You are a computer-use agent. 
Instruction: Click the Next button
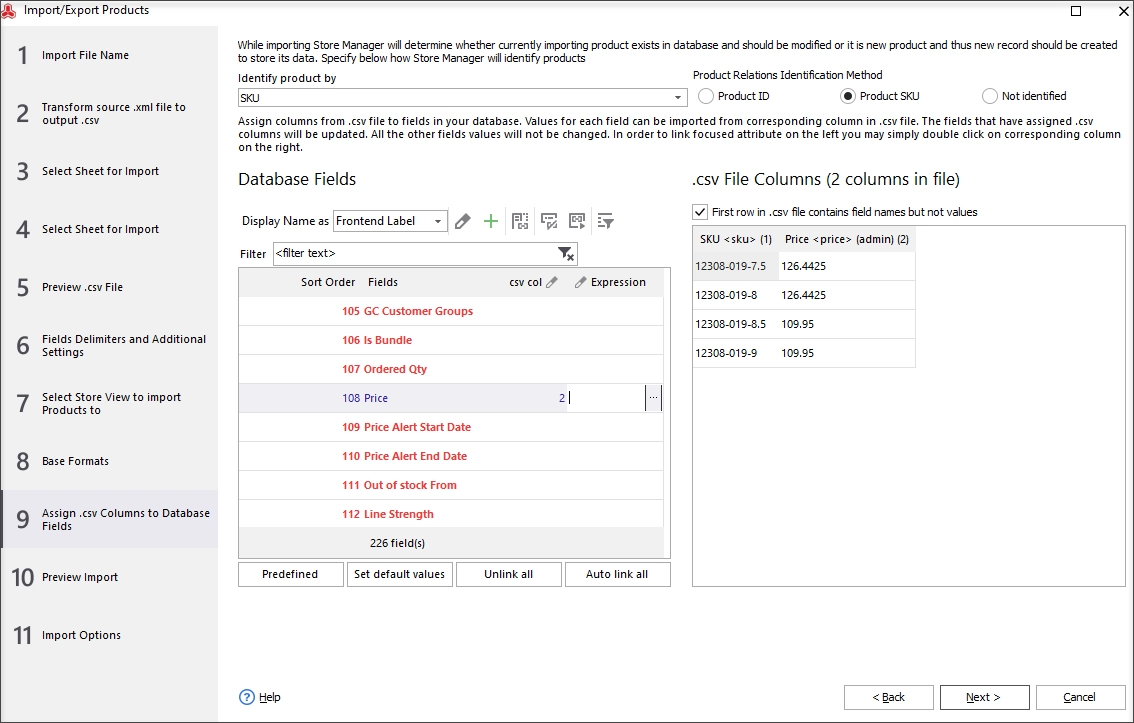point(984,697)
